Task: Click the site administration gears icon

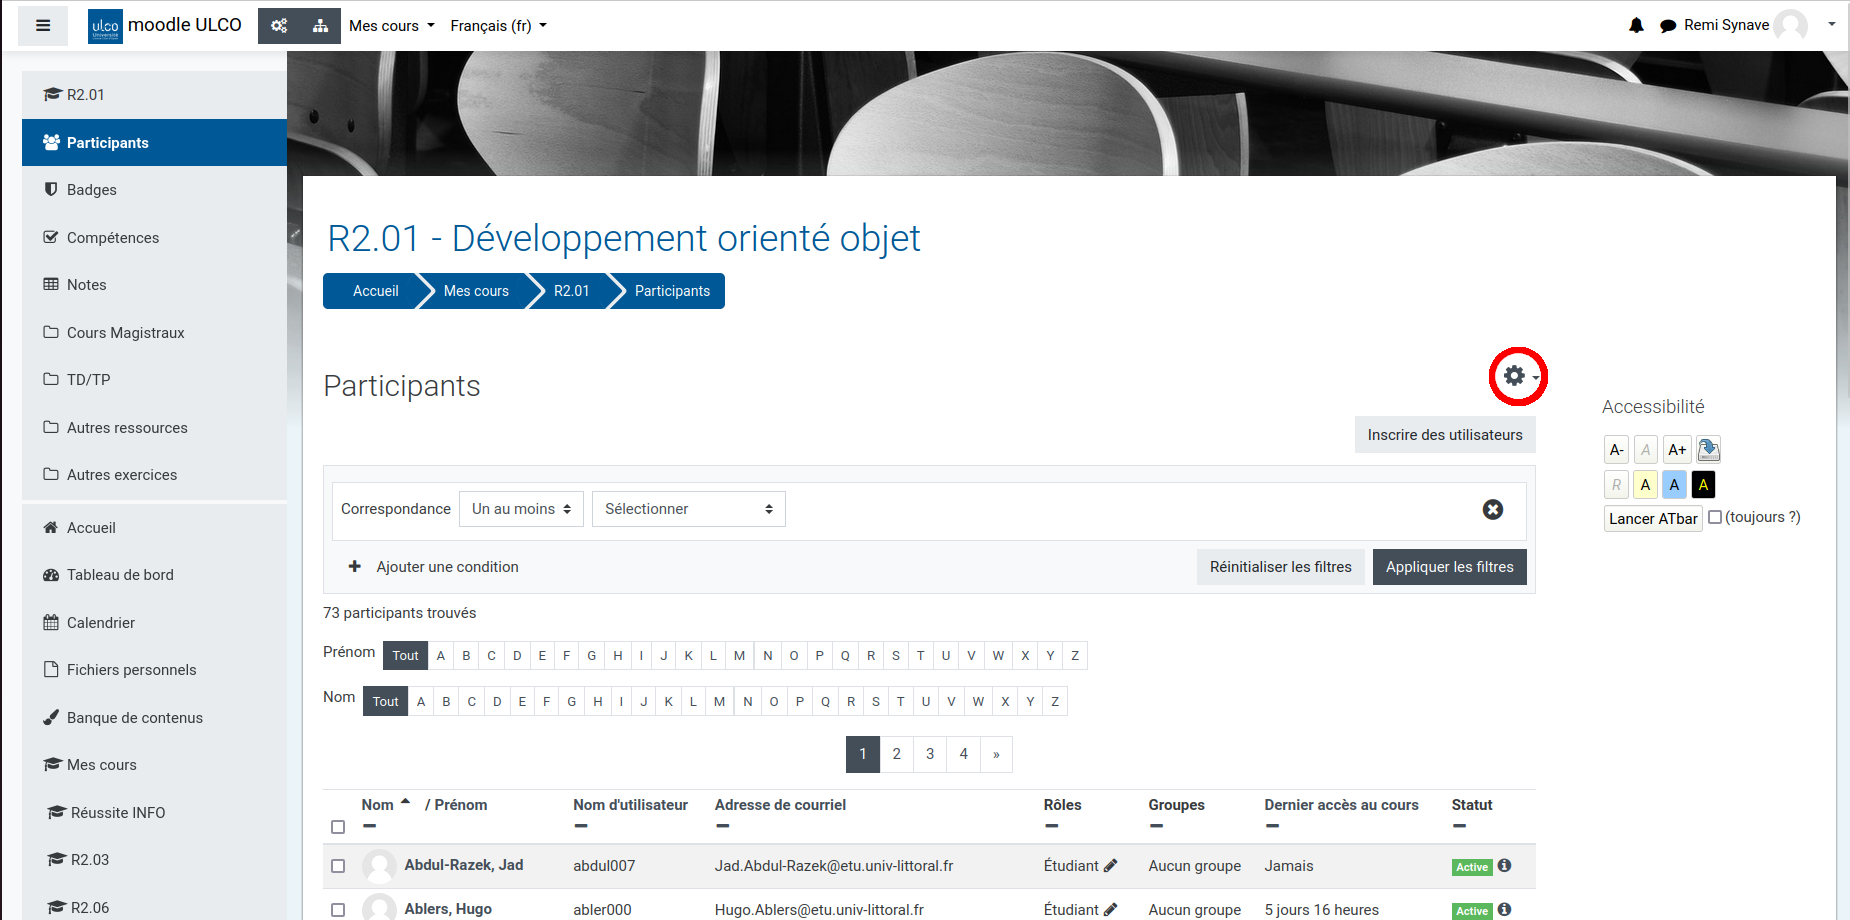Action: (279, 26)
